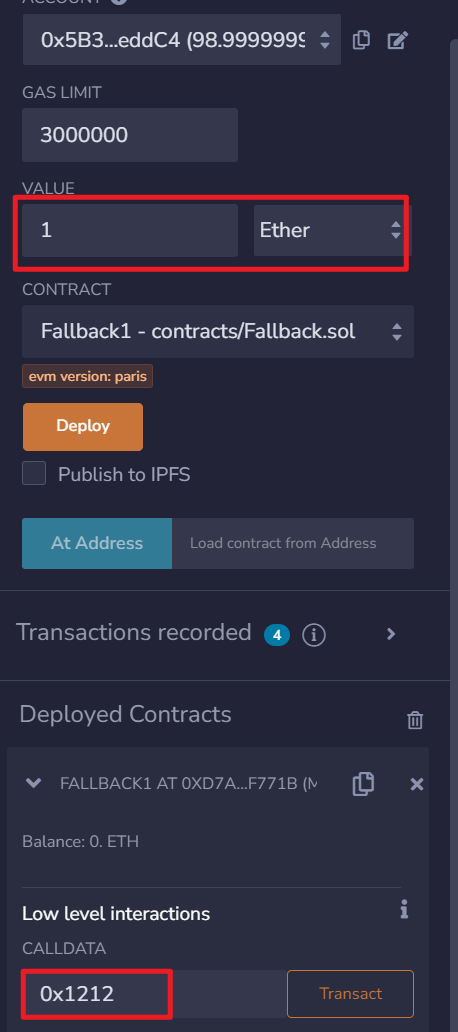The width and height of the screenshot is (458, 1032).
Task: Open the transactions recorded info icon
Action: tap(314, 634)
